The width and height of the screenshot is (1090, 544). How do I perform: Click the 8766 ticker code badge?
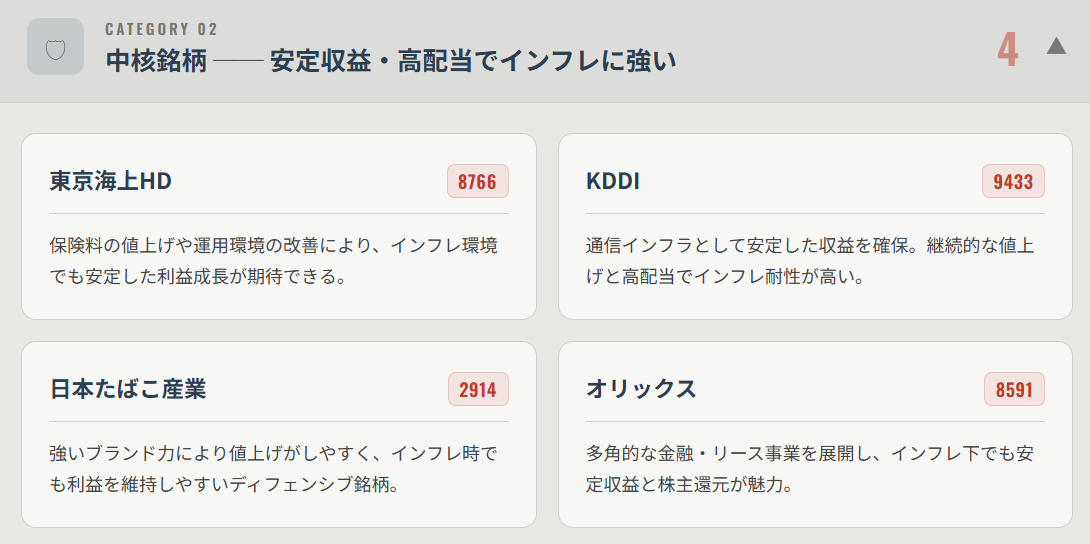(478, 182)
